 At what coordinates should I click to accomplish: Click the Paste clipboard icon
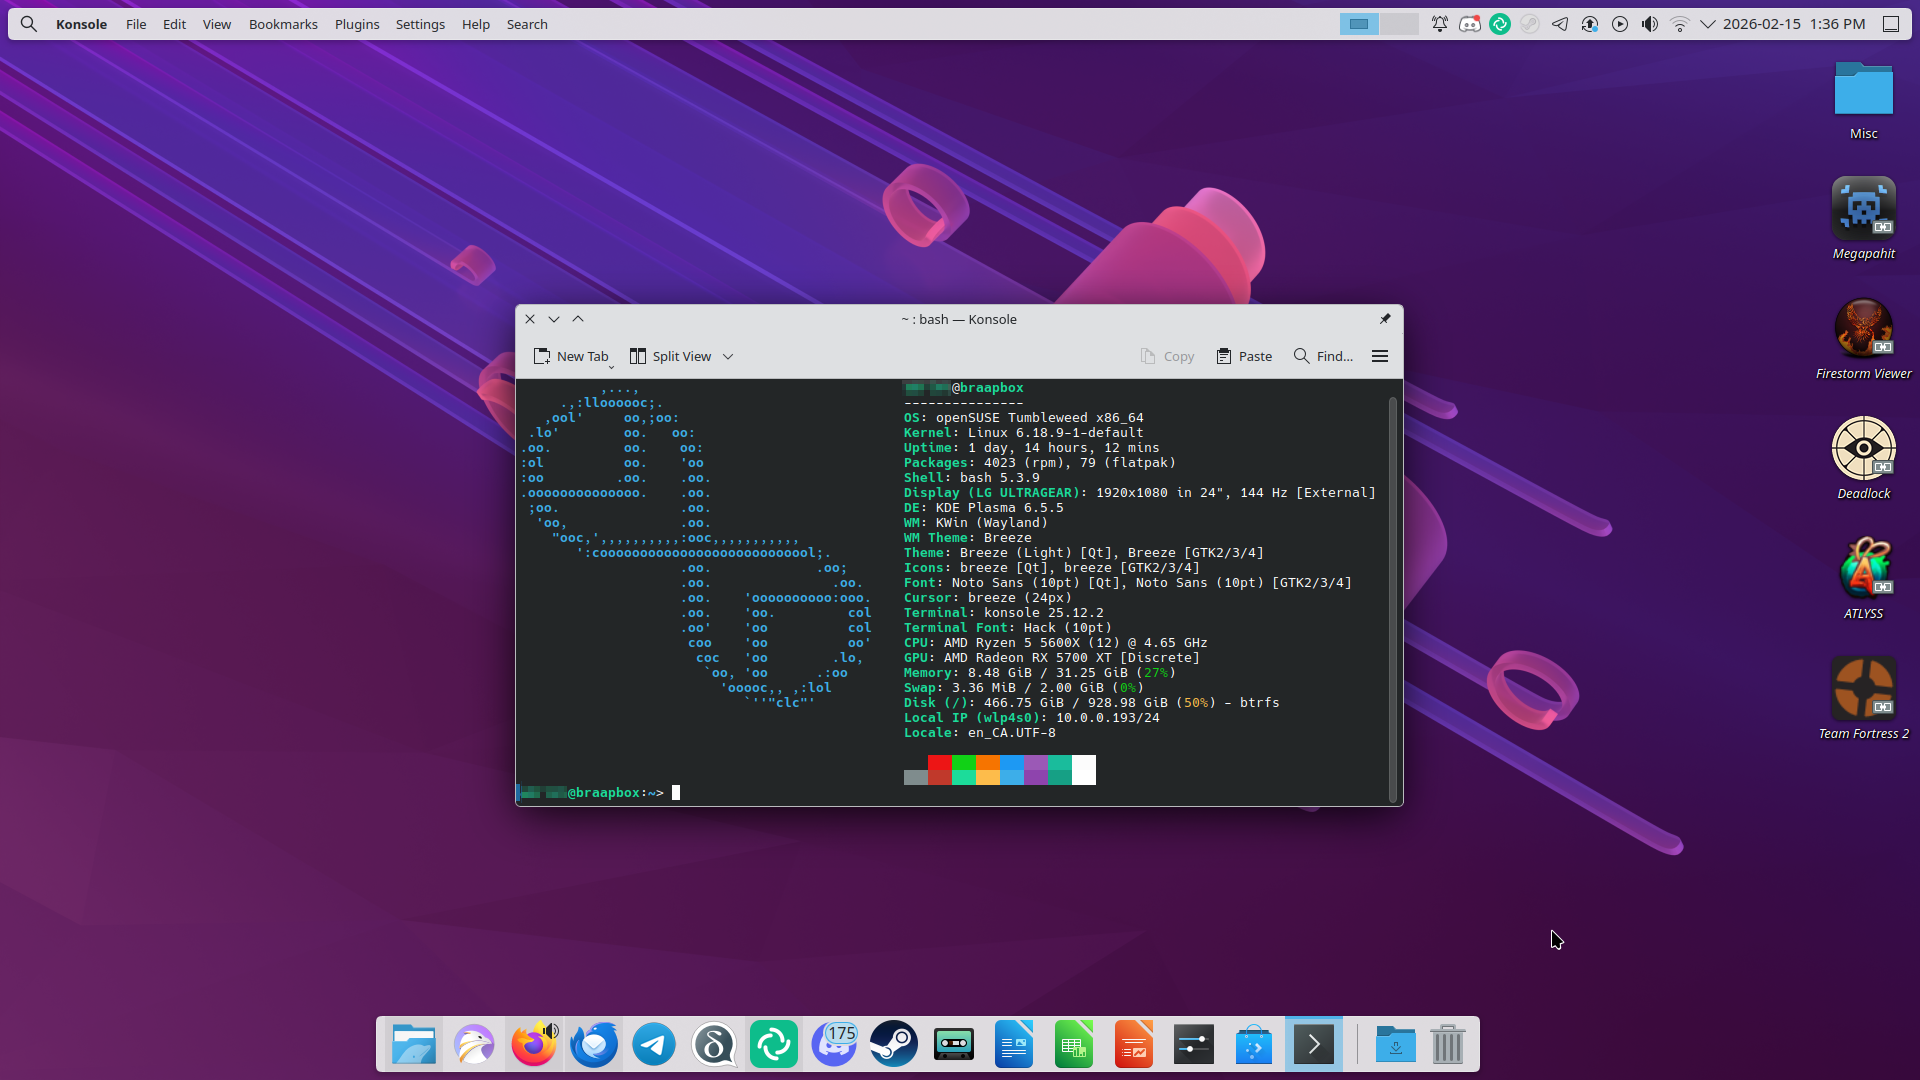pyautogui.click(x=1224, y=356)
